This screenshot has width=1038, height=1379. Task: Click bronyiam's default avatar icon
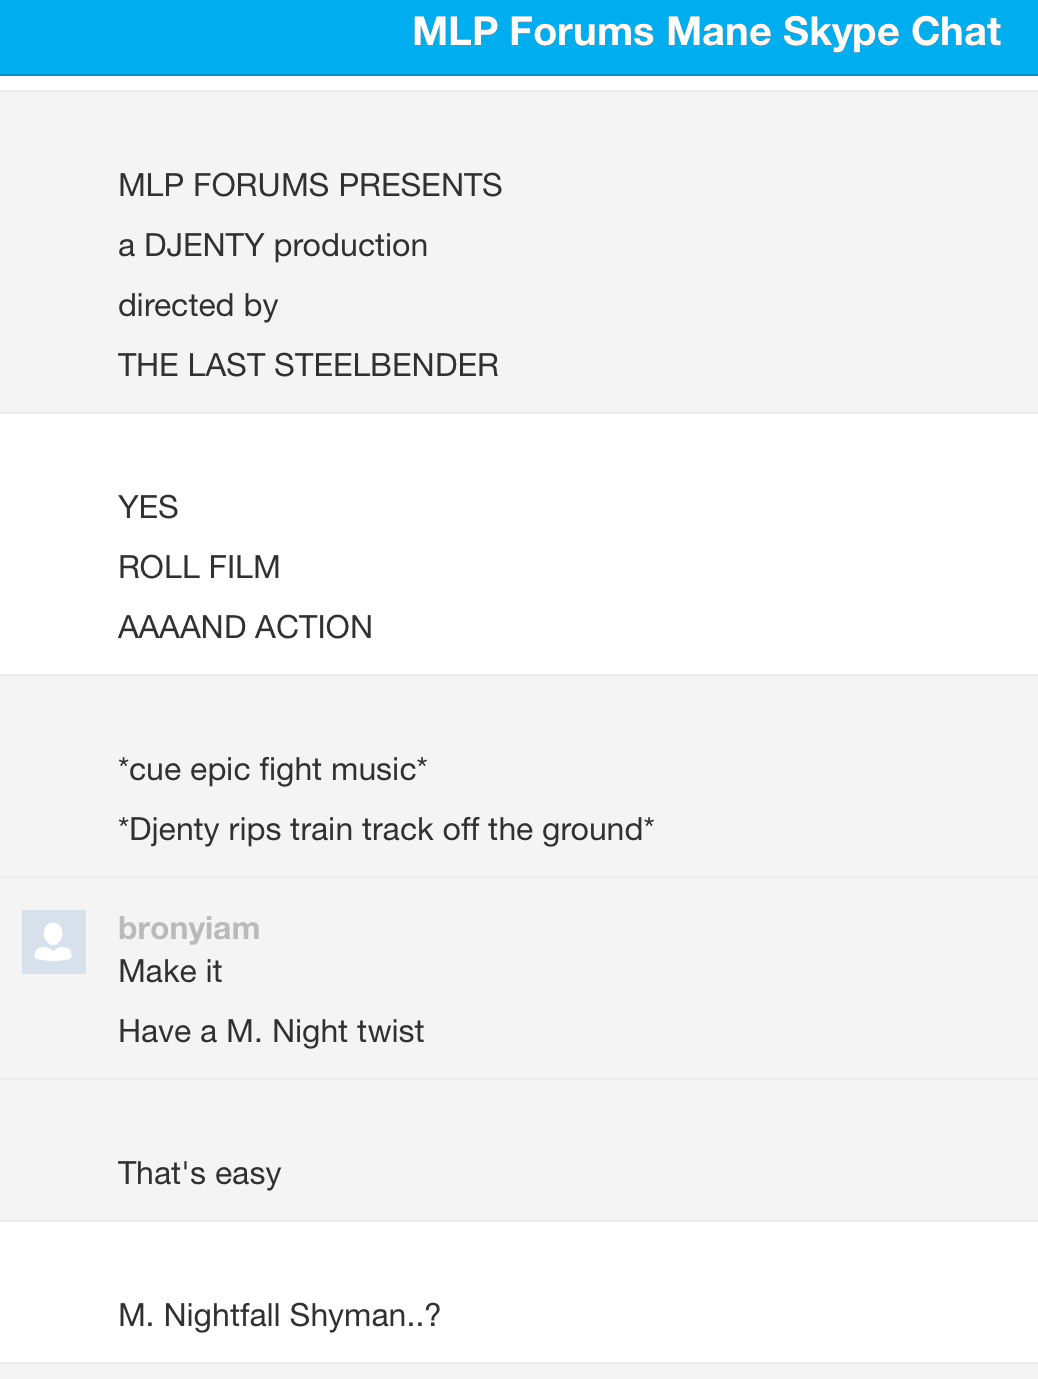pos(54,942)
